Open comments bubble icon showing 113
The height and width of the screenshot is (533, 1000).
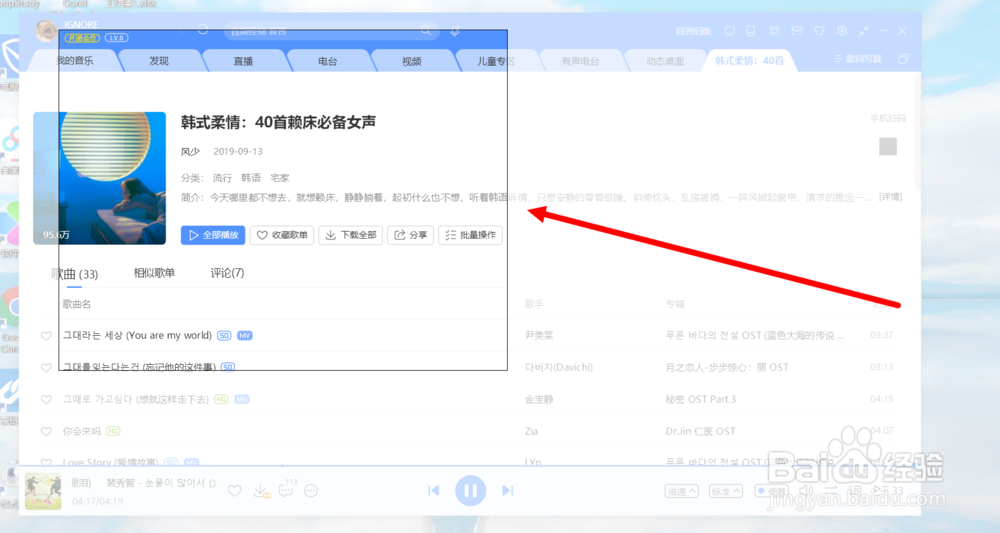[x=286, y=490]
